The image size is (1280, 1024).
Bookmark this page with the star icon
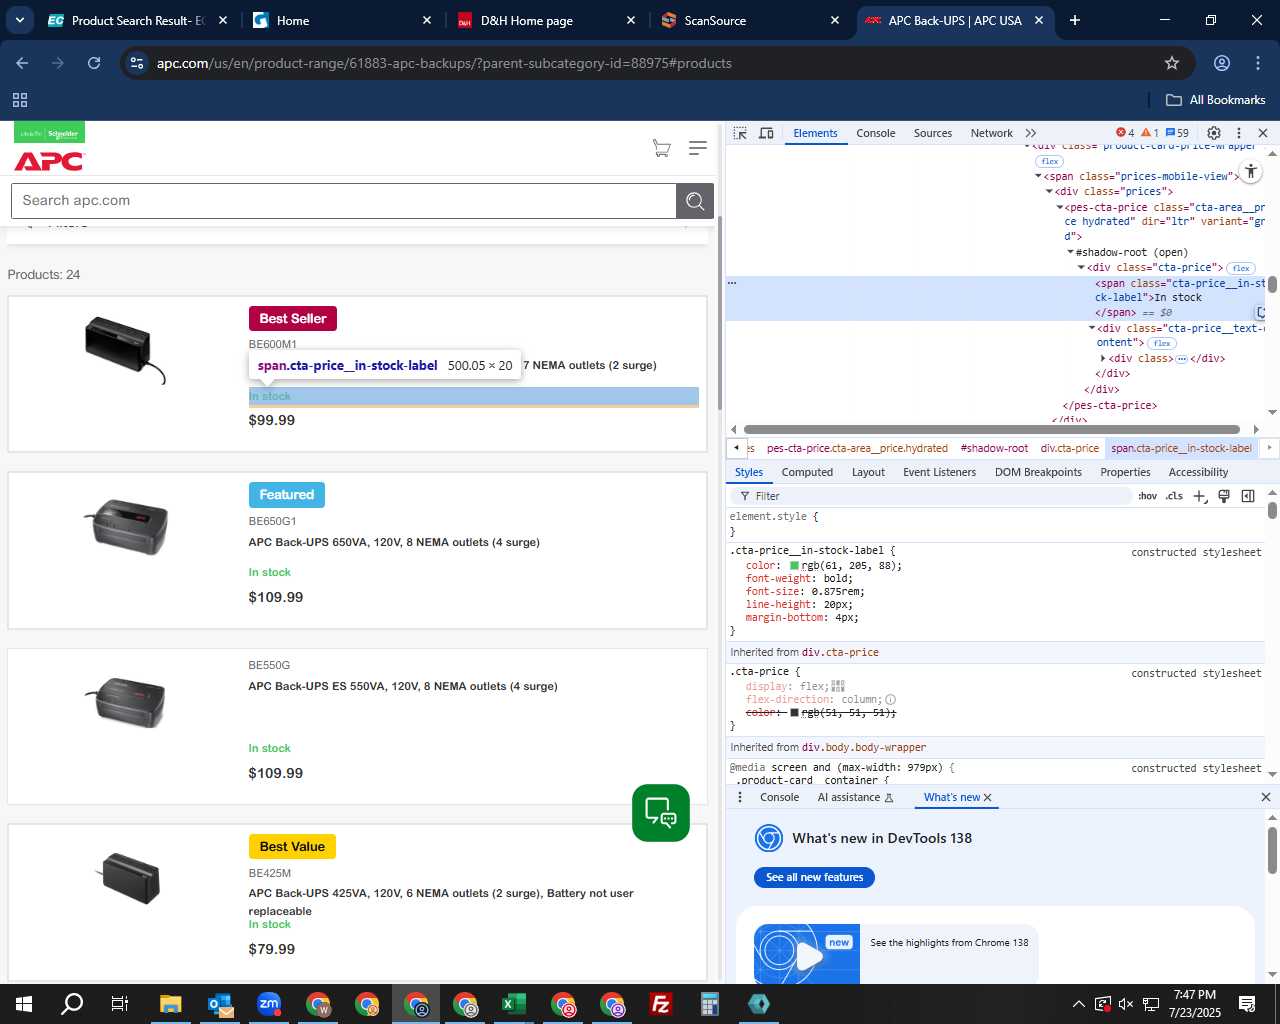click(1172, 63)
